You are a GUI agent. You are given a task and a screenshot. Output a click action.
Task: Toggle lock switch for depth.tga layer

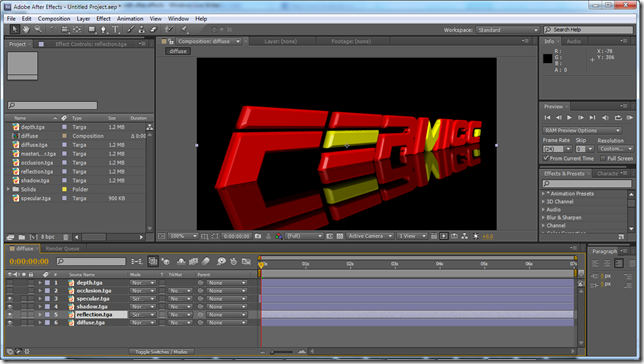[x=31, y=283]
